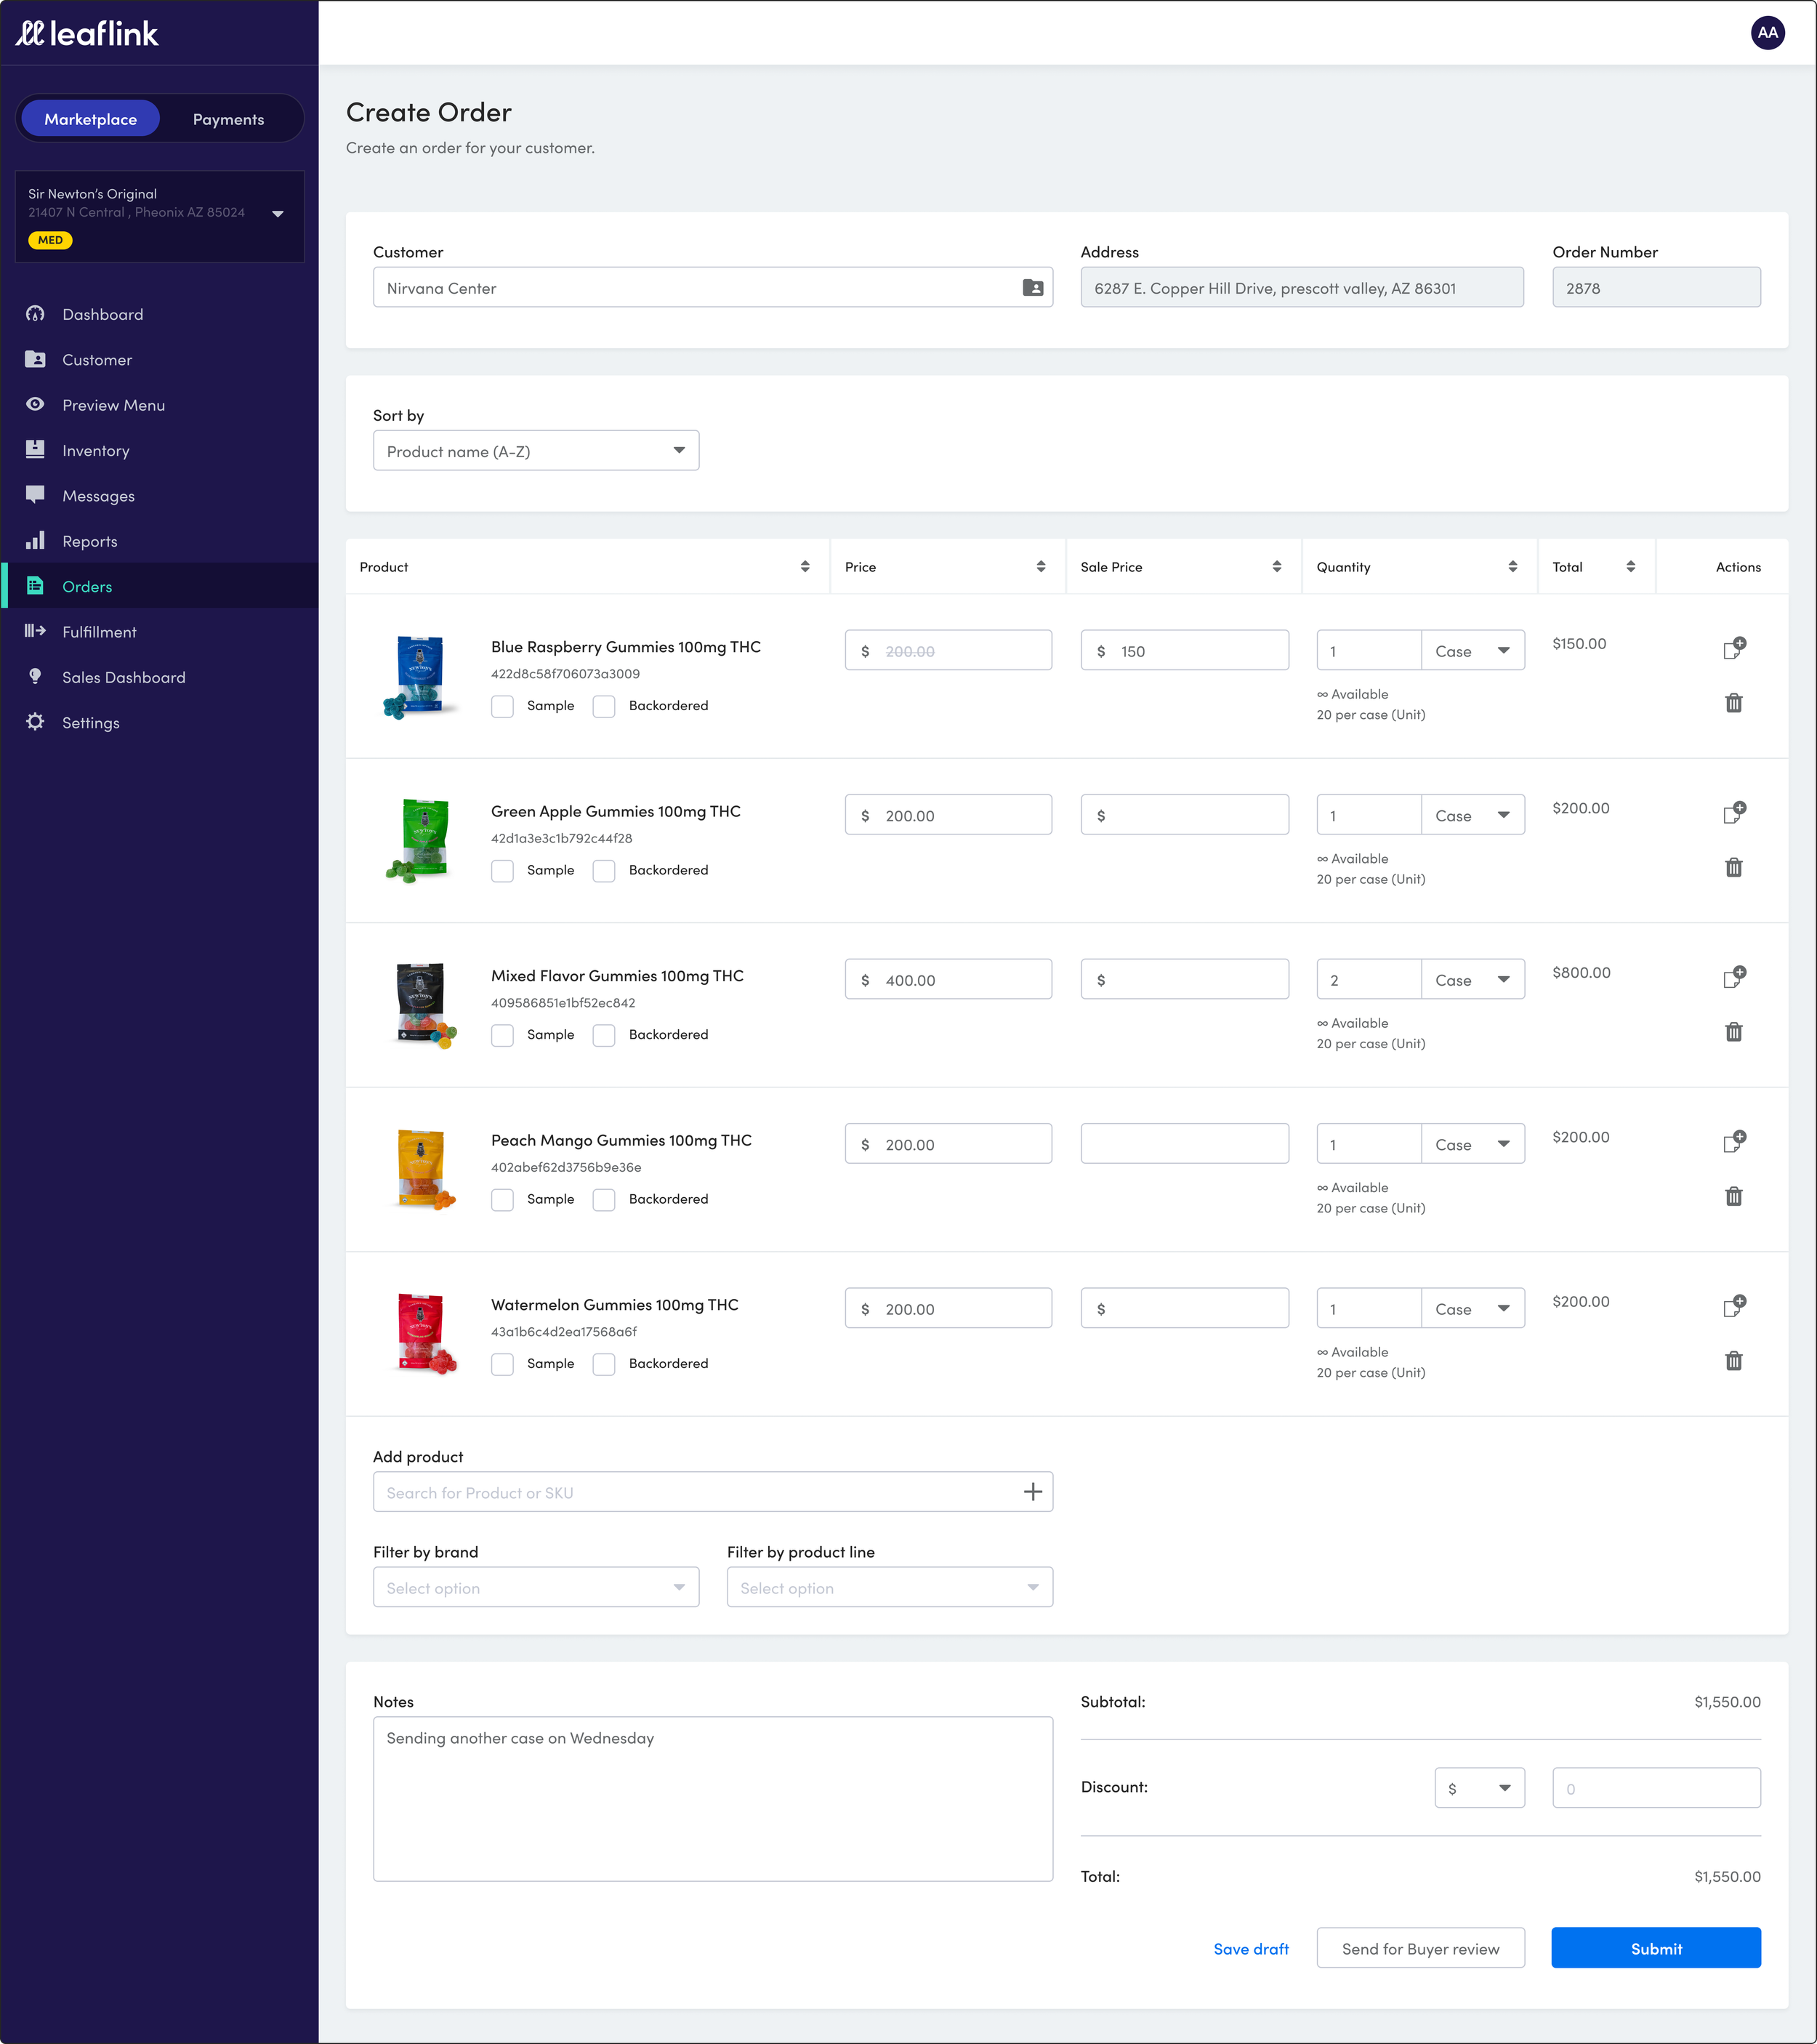Expand the Filter by brand dropdown

536,1588
